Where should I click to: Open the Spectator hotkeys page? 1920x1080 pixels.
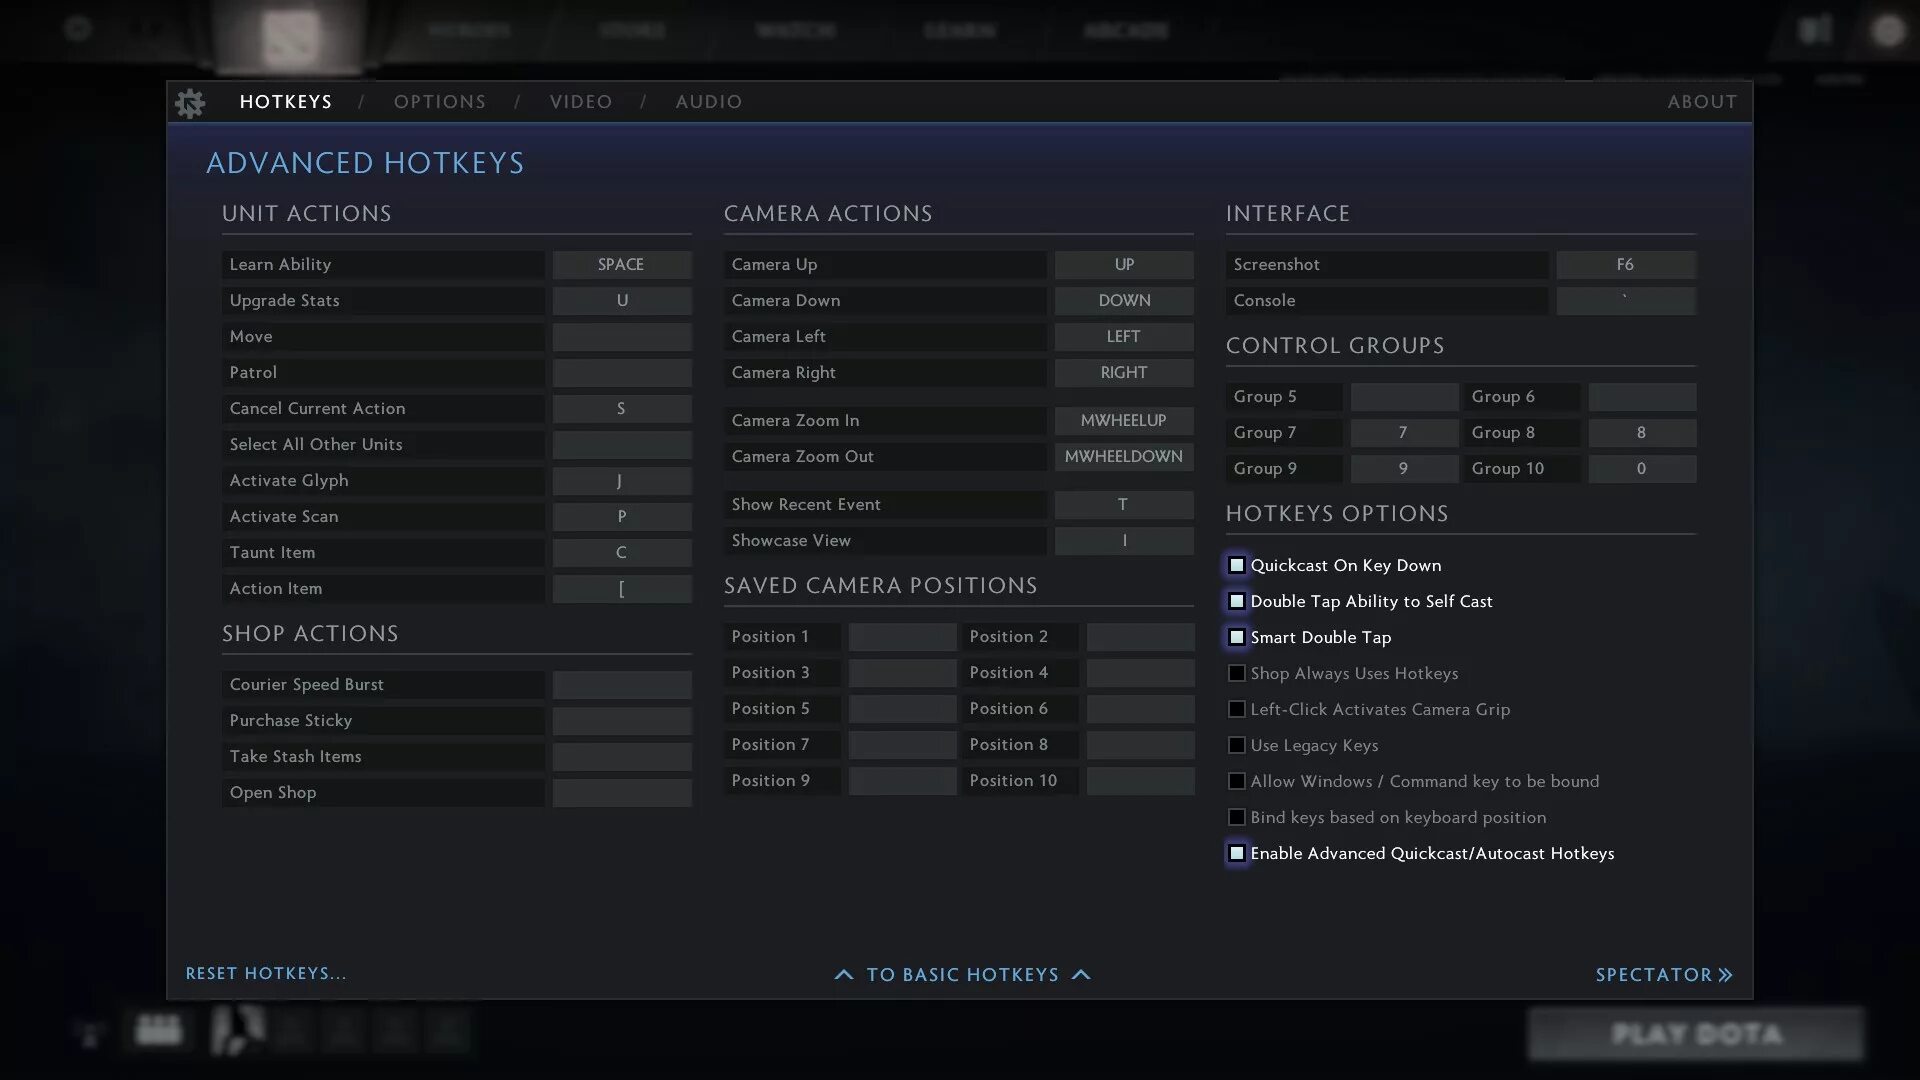click(1664, 974)
